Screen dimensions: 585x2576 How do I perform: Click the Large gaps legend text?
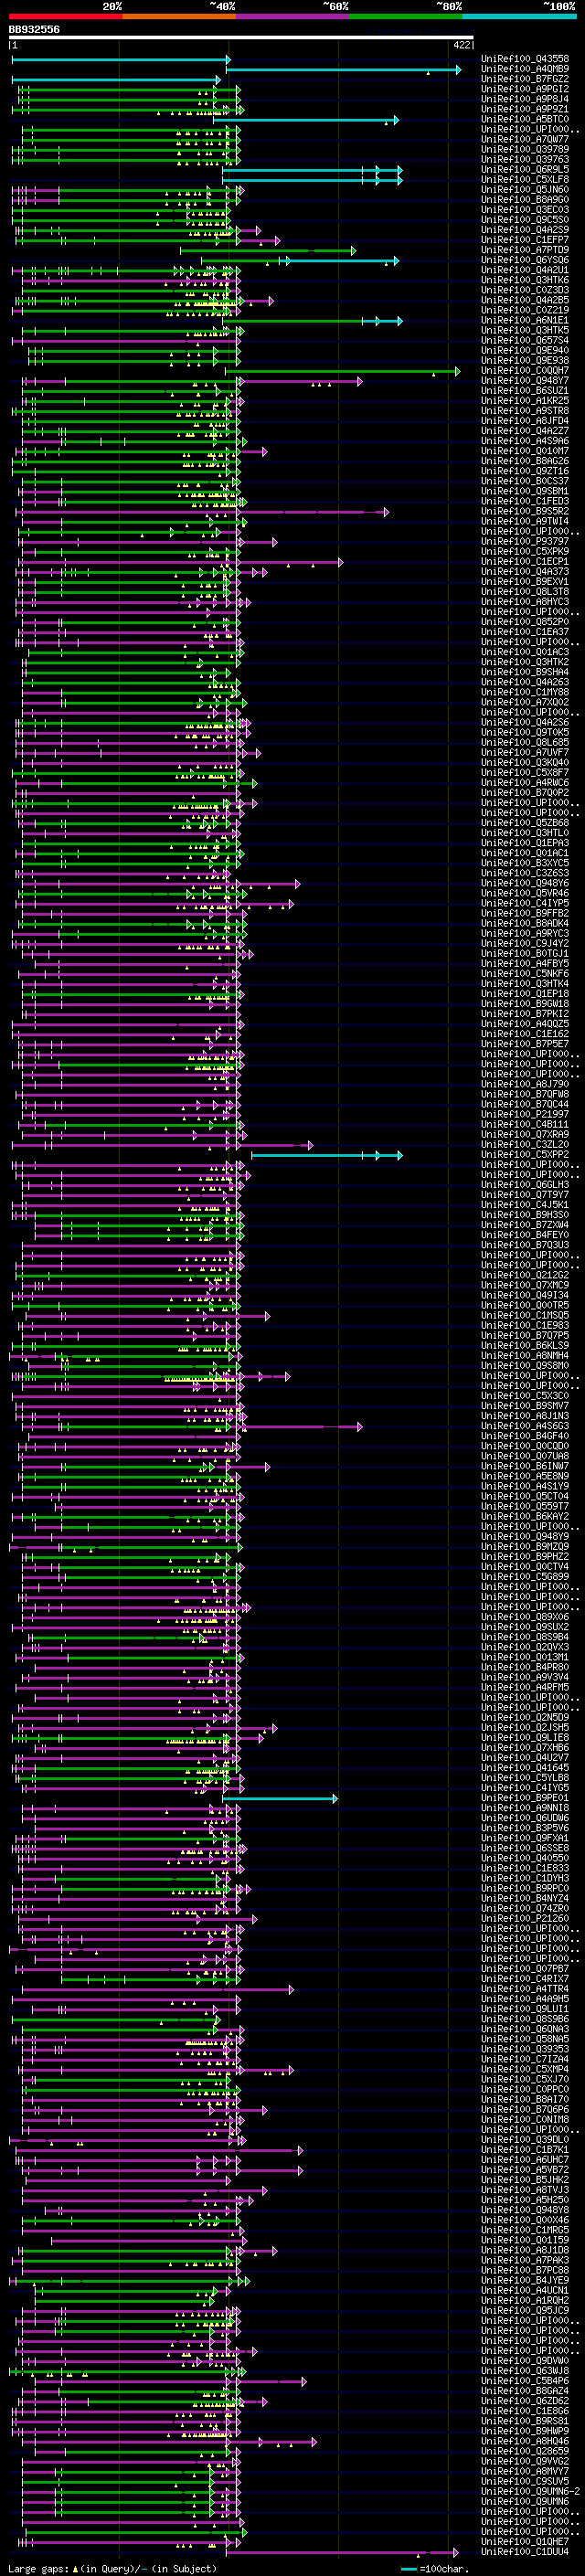tap(37, 2568)
